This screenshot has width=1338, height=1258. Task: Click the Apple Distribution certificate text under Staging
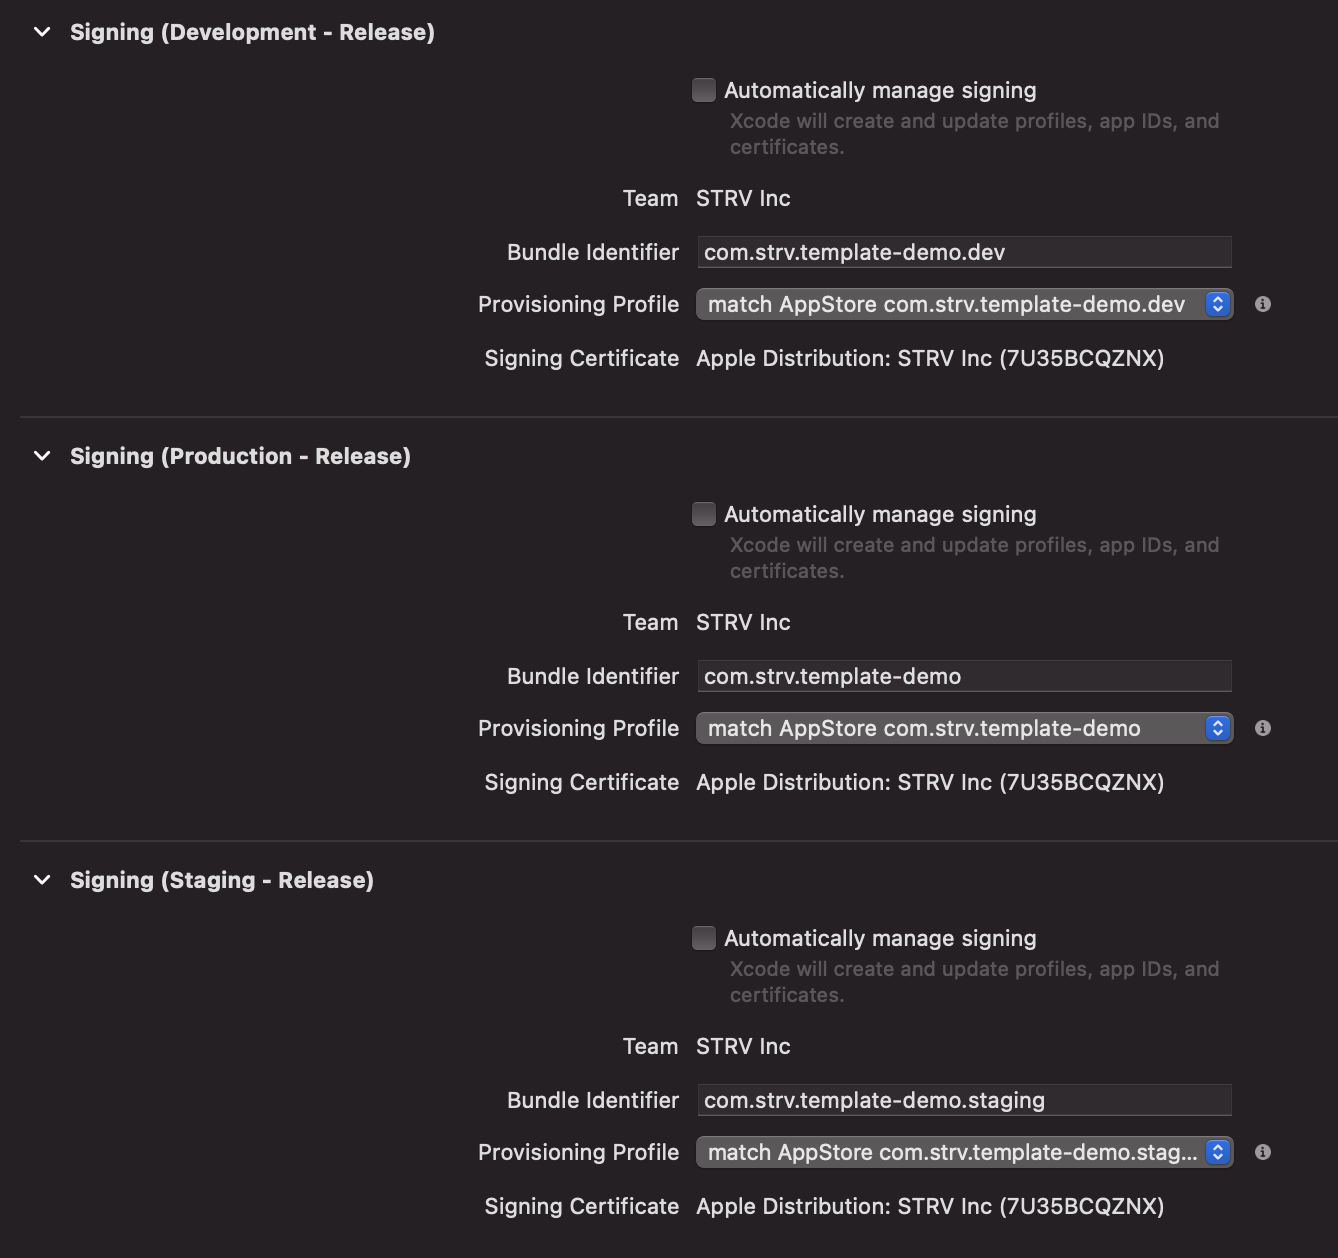click(x=932, y=1206)
